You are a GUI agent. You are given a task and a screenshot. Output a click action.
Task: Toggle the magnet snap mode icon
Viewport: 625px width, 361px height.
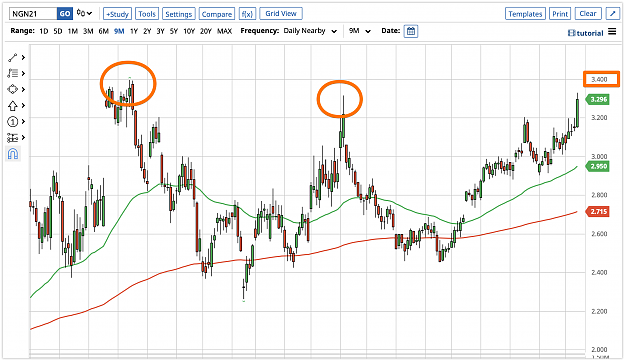coord(13,153)
